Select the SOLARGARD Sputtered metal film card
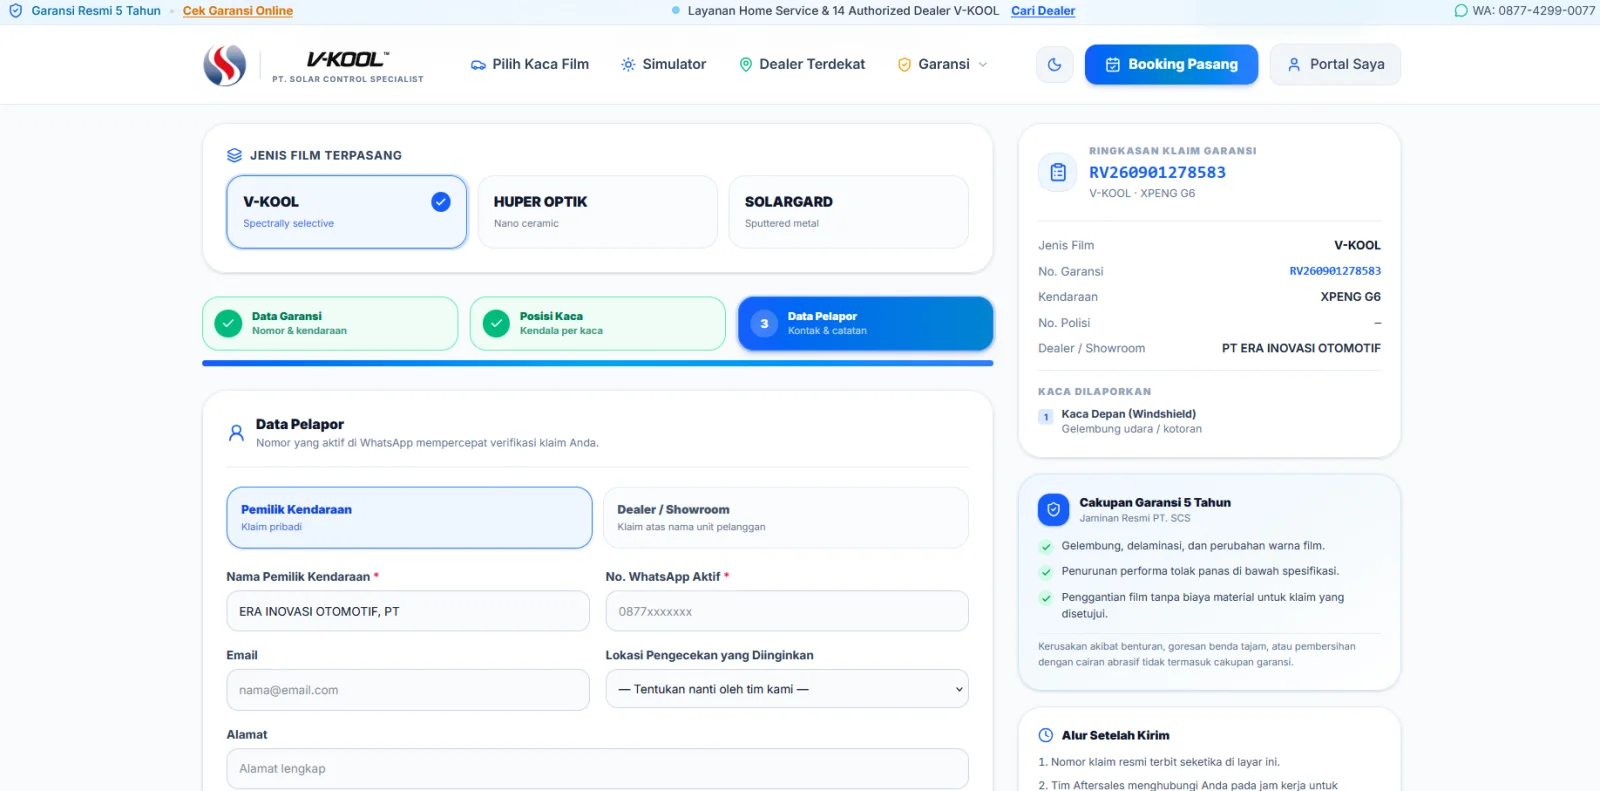Viewport: 1600px width, 791px height. [848, 212]
